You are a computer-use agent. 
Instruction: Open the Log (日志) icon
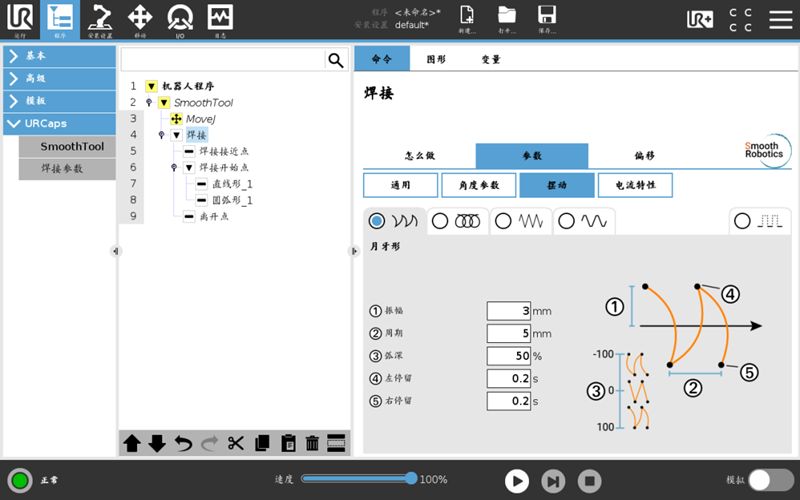click(x=220, y=18)
